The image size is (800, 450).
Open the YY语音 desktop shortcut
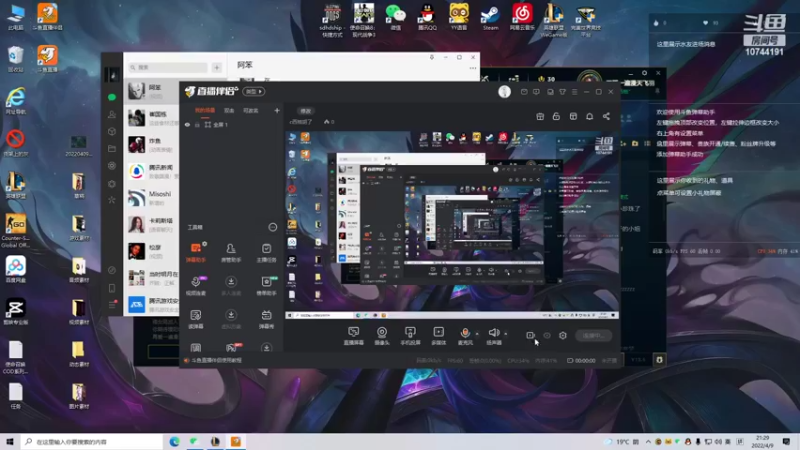tap(459, 17)
